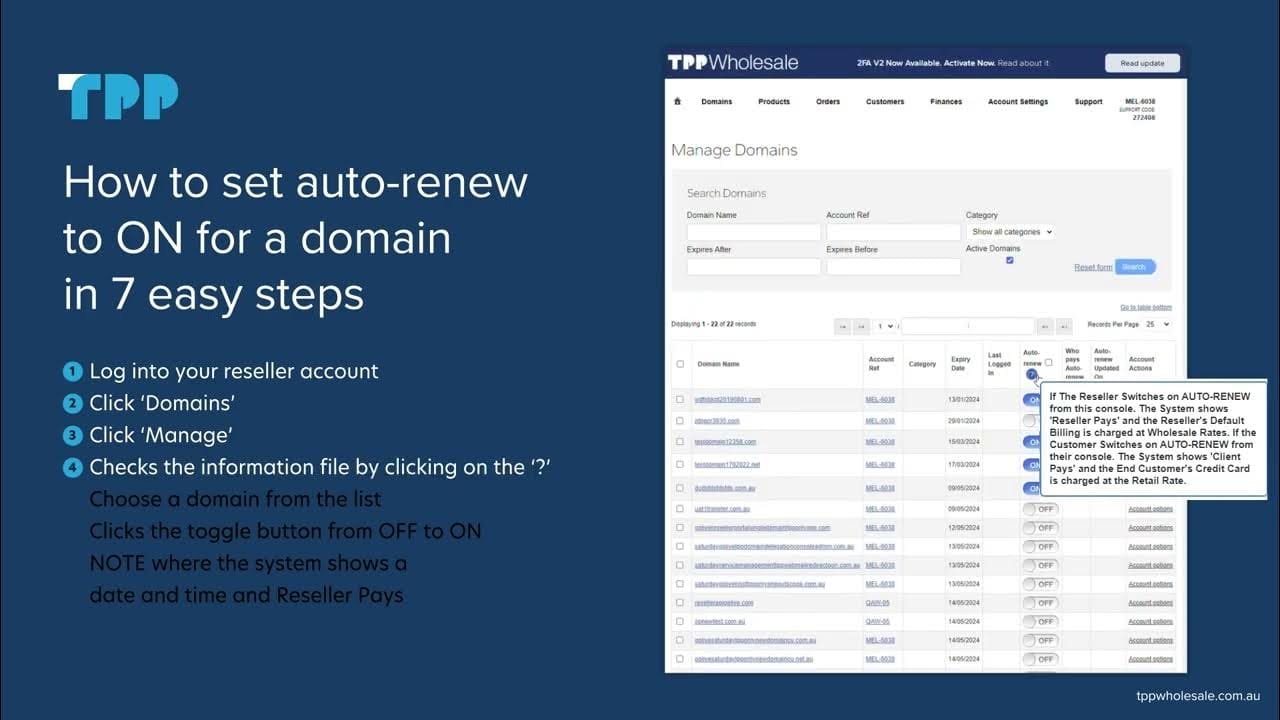Go to previous page pagination arrow

[x=861, y=326]
